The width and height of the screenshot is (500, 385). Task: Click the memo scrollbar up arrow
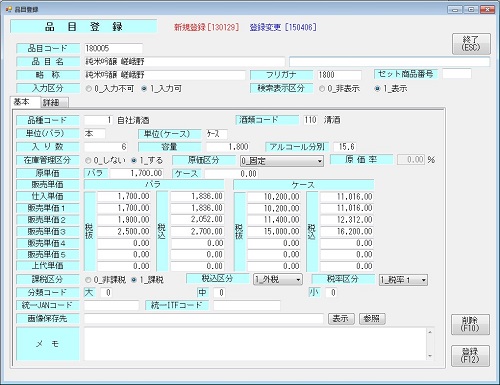coord(430,332)
